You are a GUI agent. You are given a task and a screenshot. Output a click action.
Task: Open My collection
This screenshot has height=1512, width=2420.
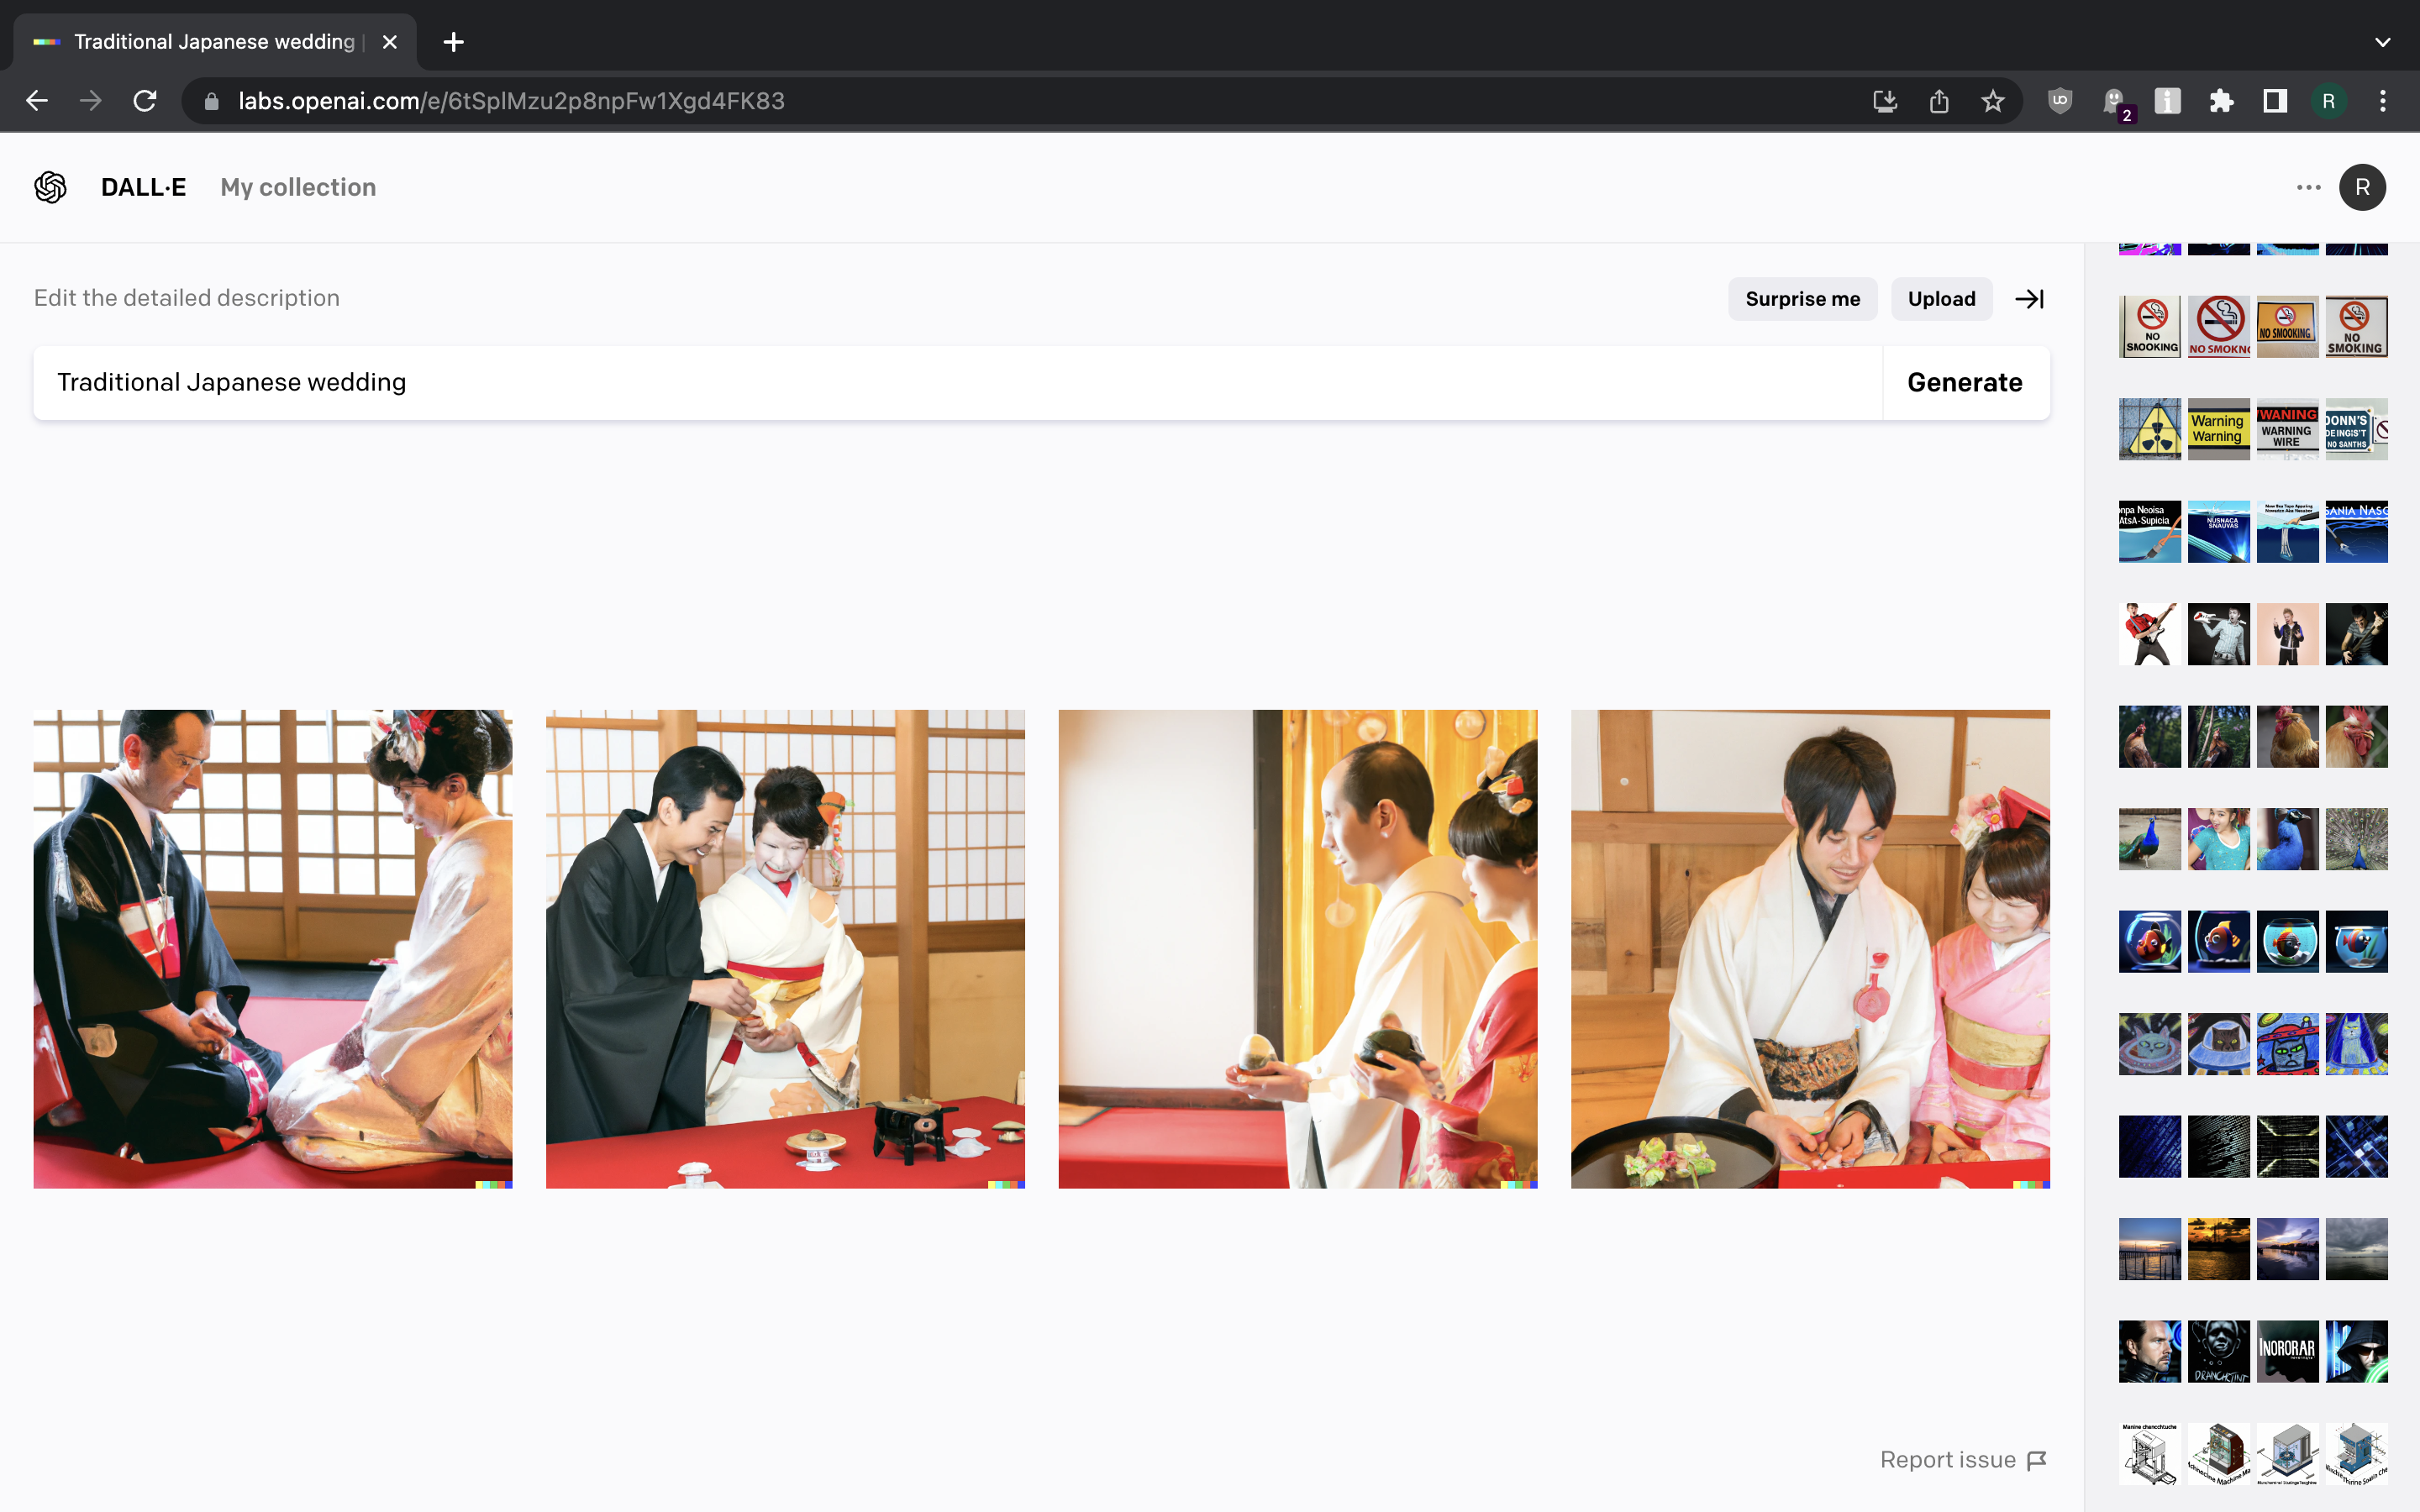coord(298,187)
